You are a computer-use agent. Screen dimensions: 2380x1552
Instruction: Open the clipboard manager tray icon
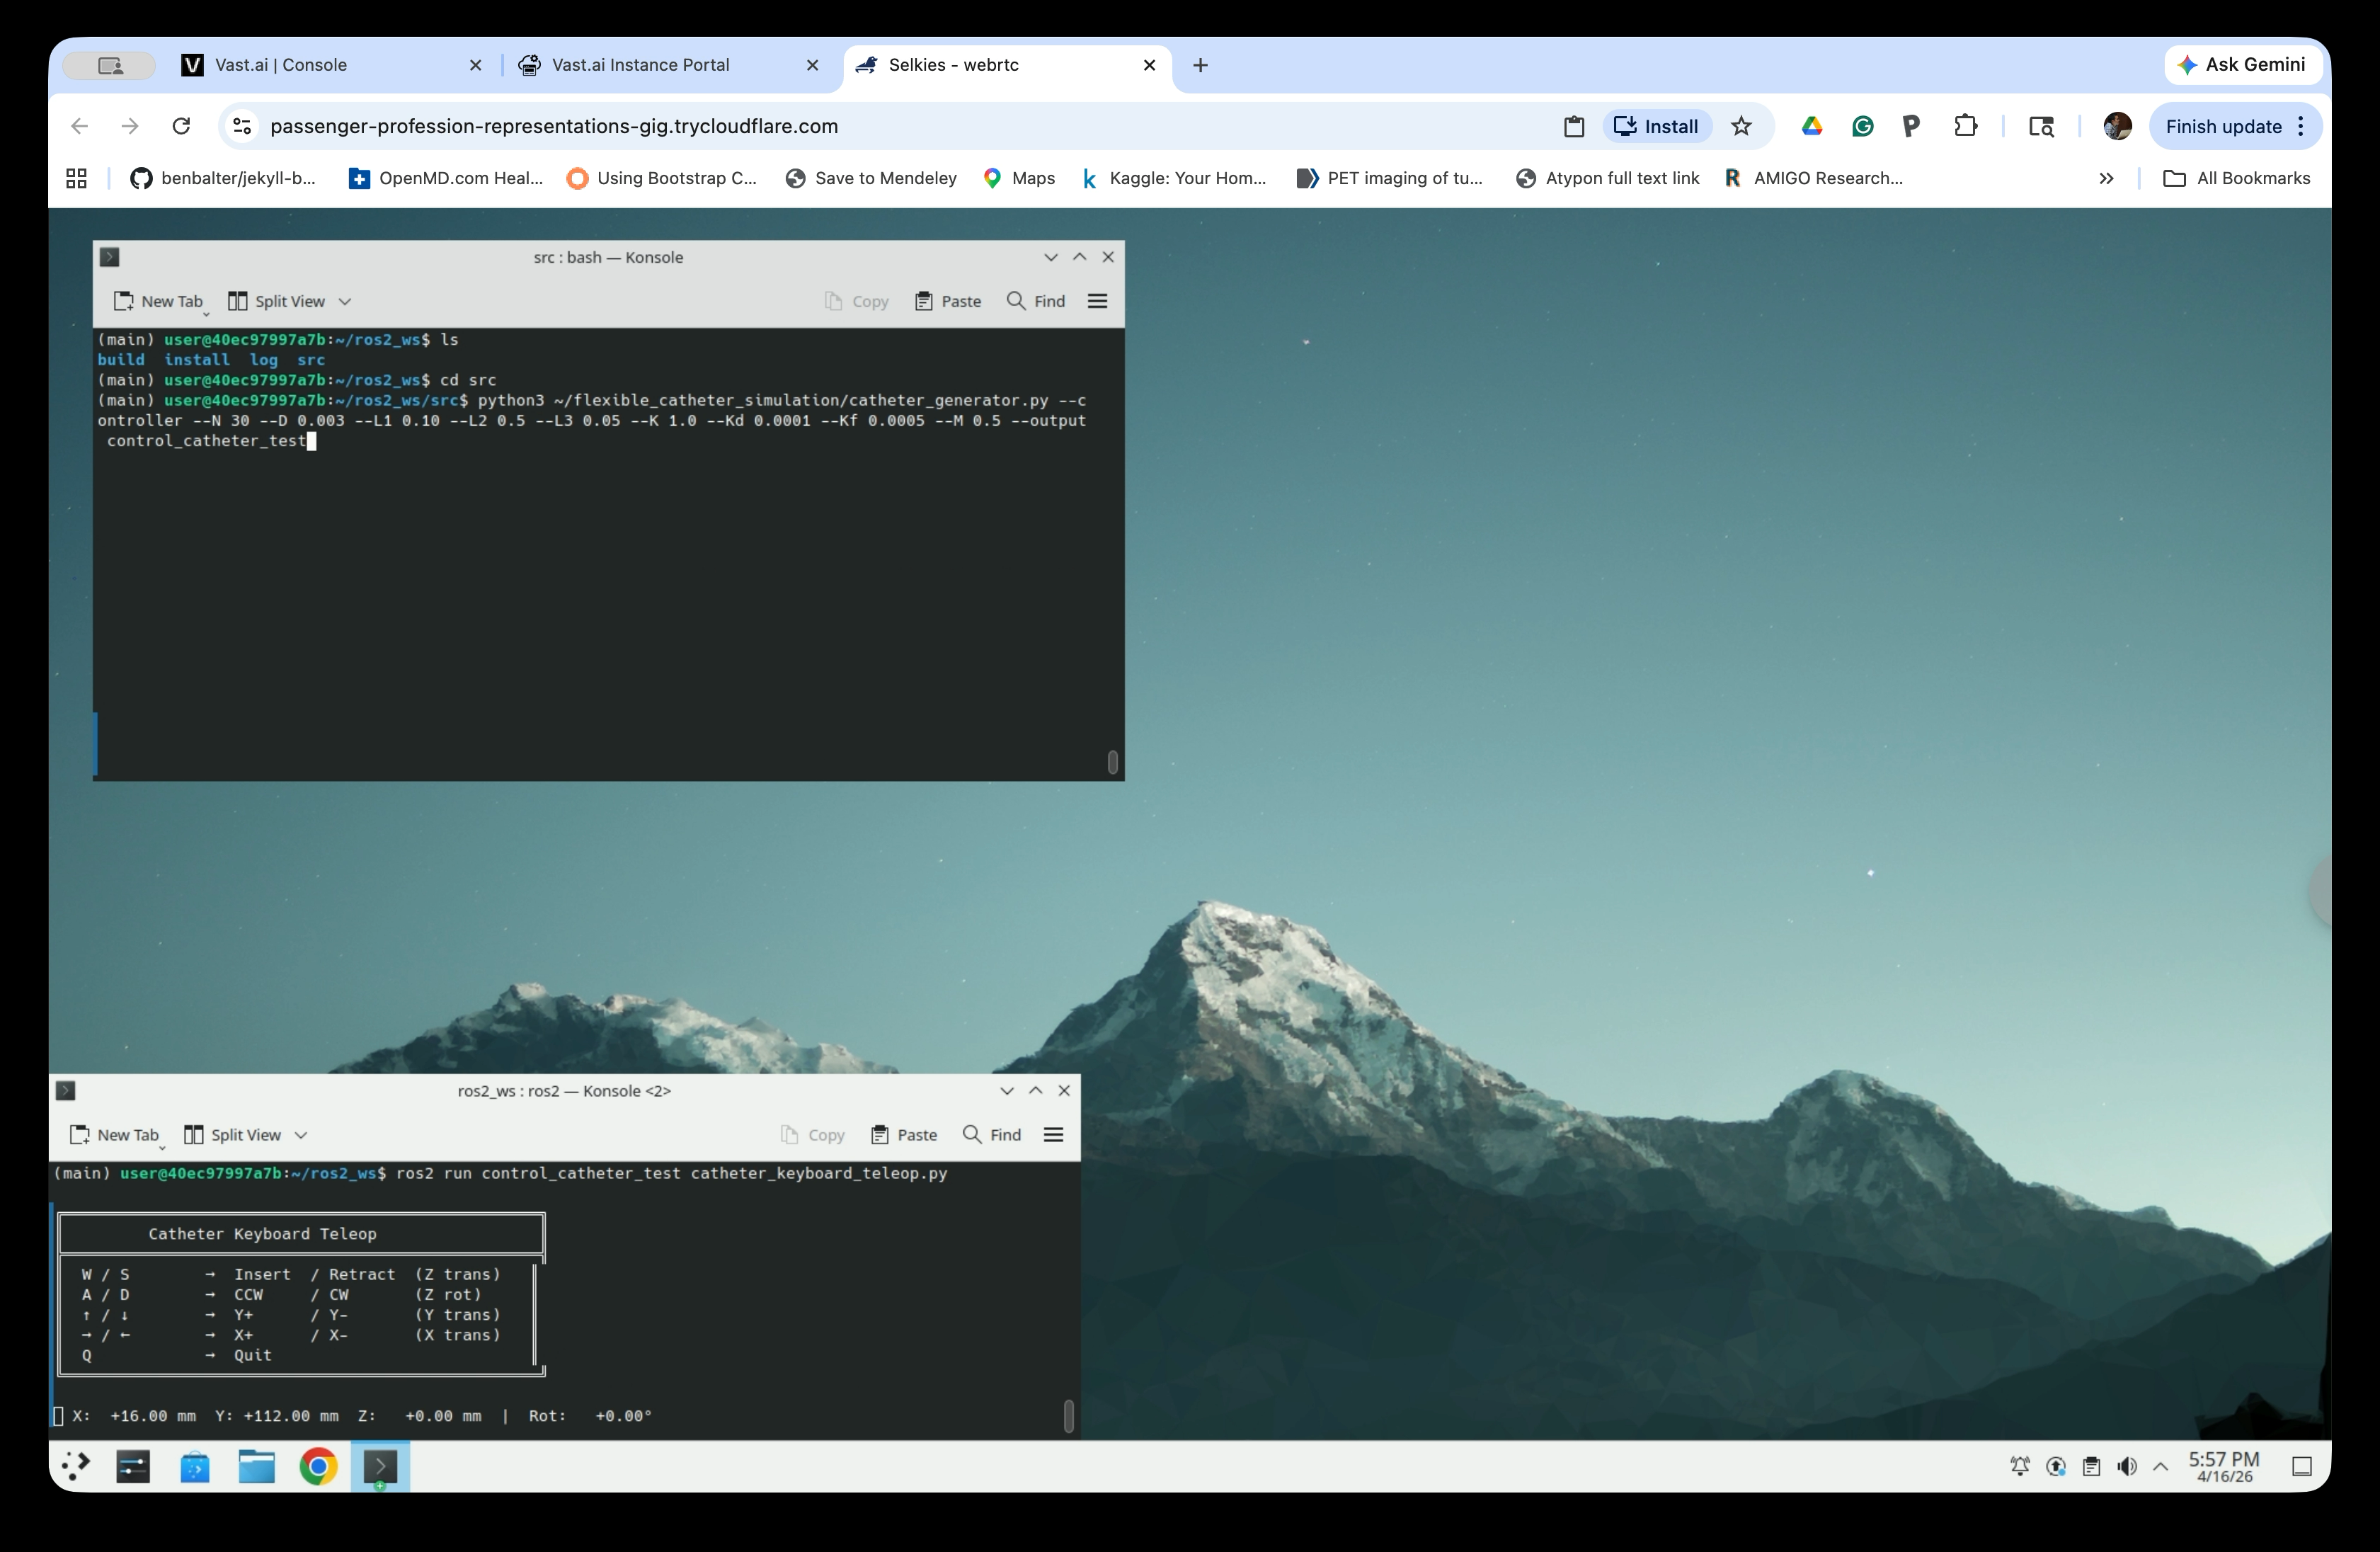2091,1467
